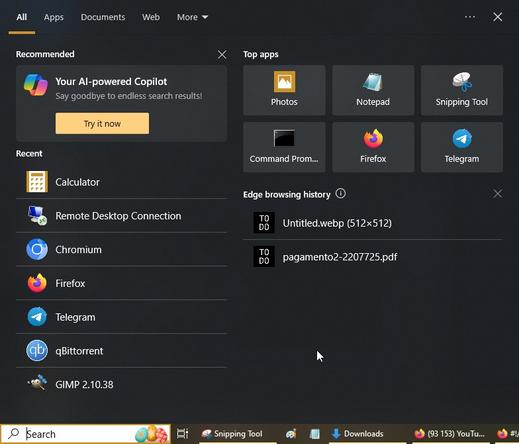The width and height of the screenshot is (519, 444).
Task: Click the Copilot logo icon
Action: point(36,85)
